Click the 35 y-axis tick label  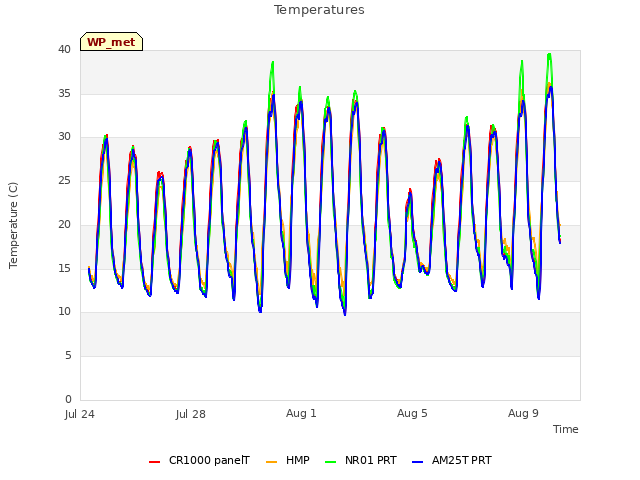click(64, 93)
